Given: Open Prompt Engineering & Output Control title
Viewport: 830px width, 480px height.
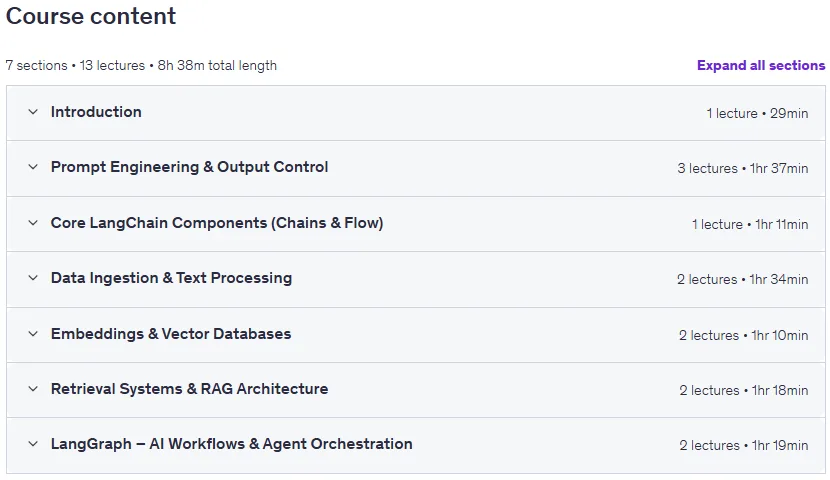Looking at the screenshot, I should (190, 167).
